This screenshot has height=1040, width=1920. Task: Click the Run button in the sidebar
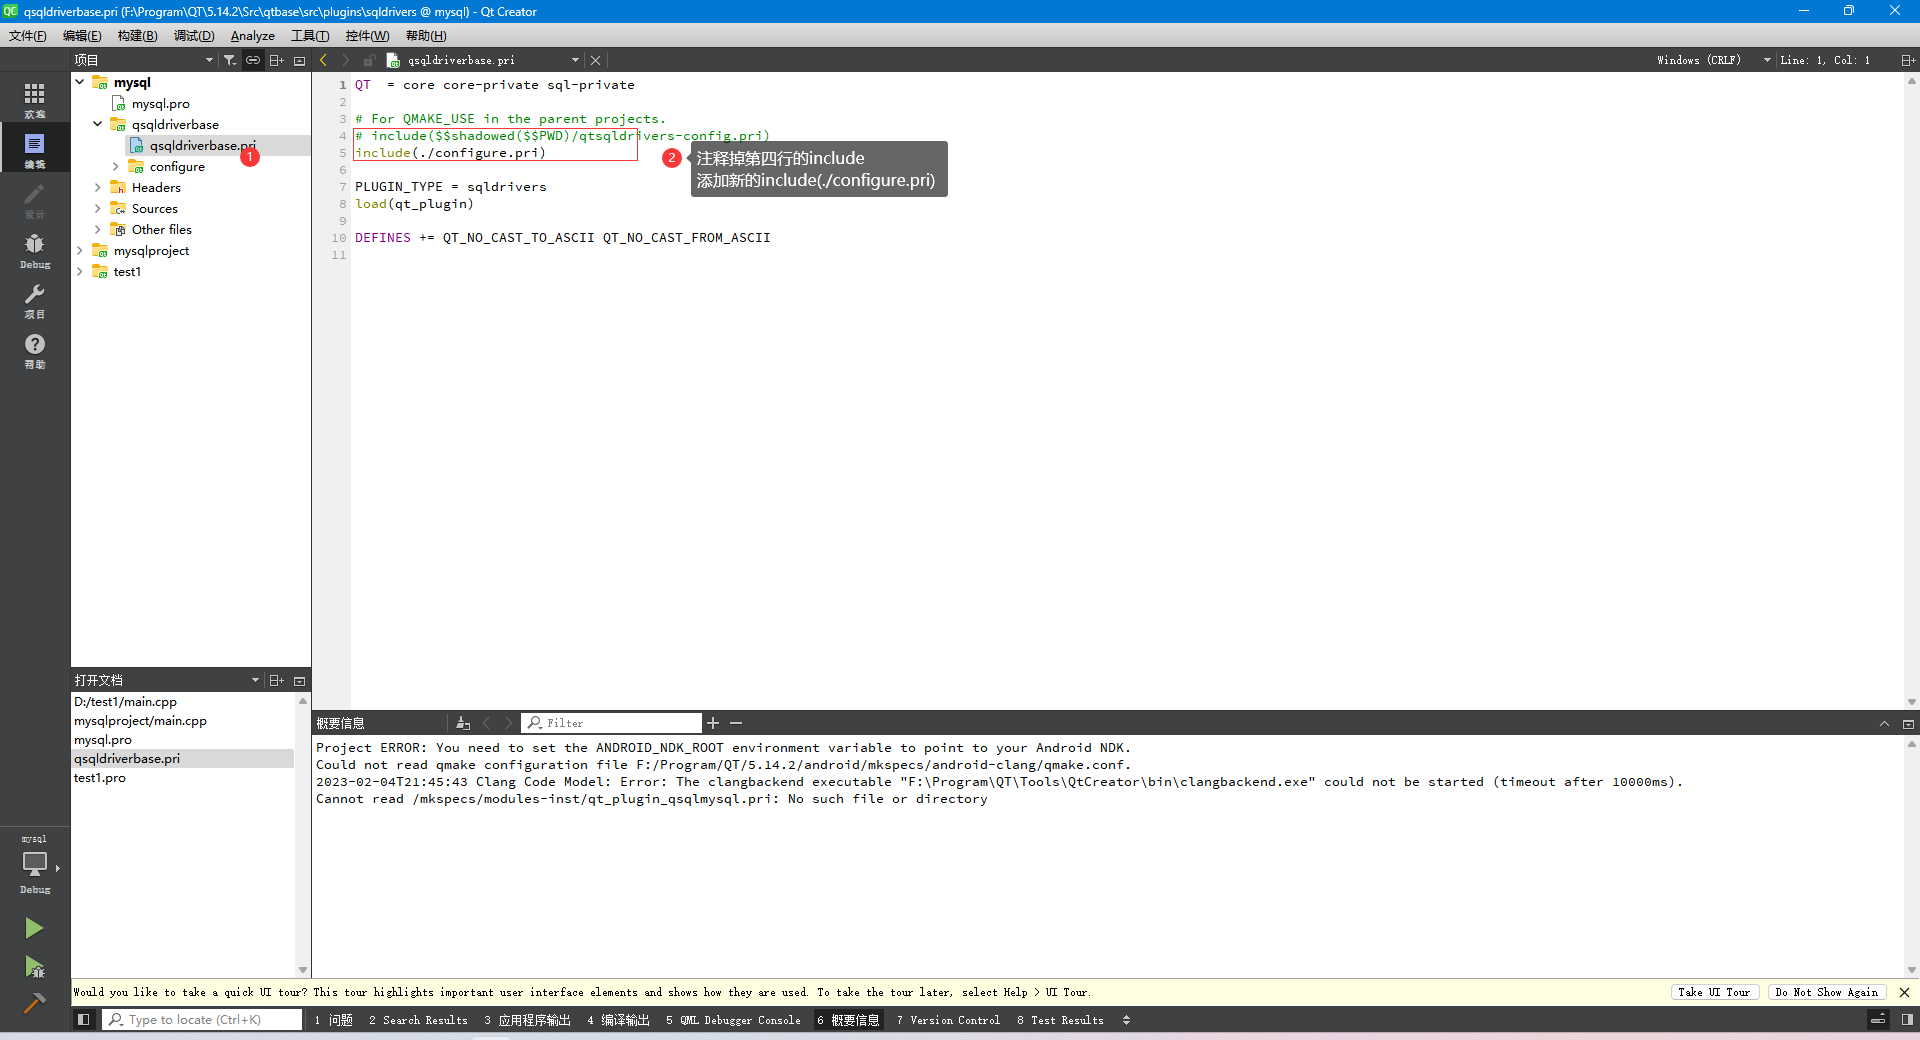[x=35, y=928]
